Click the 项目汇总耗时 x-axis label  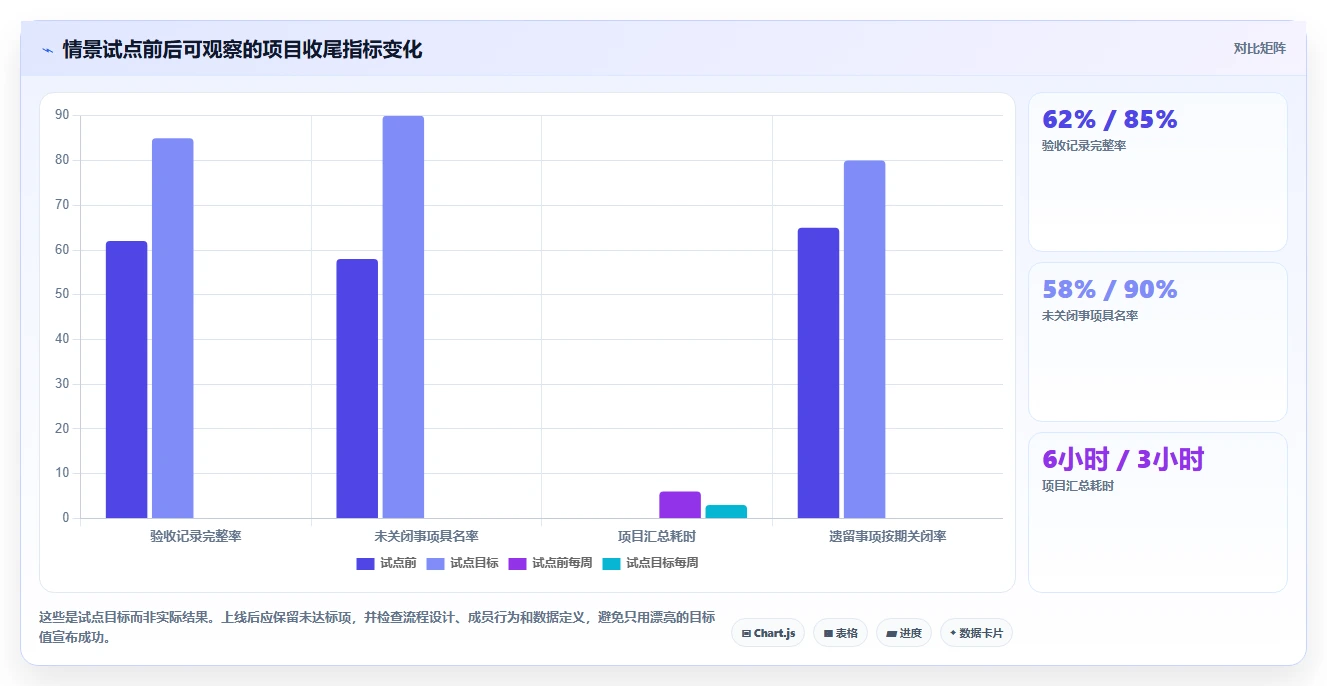coord(657,536)
